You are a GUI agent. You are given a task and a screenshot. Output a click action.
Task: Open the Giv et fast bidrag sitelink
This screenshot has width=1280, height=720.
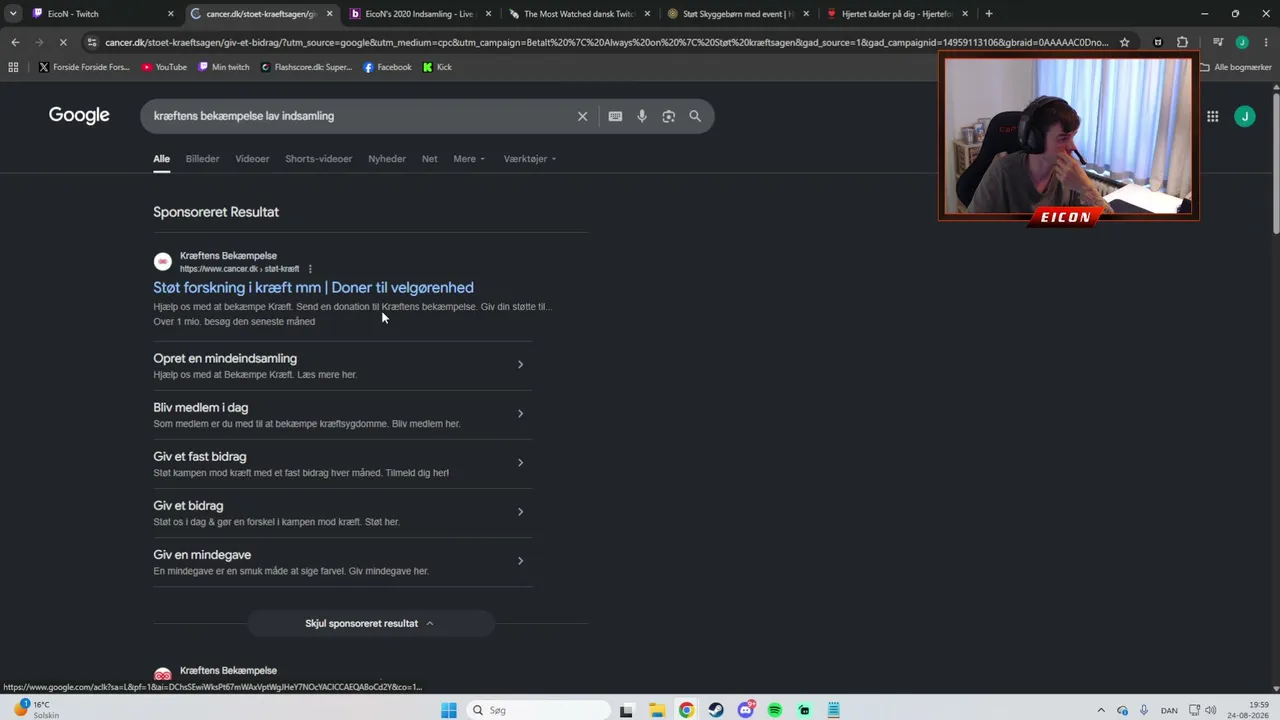[x=342, y=463]
